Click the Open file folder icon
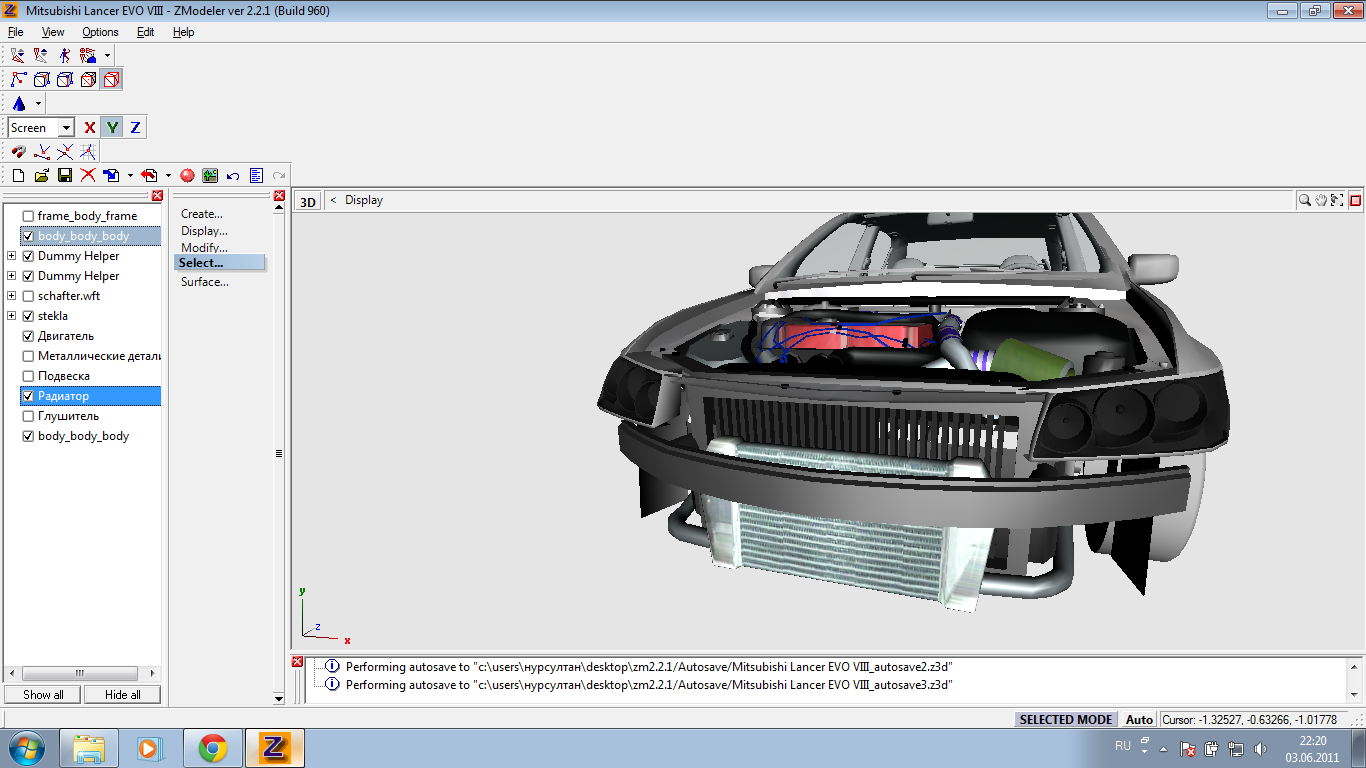The image size is (1366, 768). 41,175
